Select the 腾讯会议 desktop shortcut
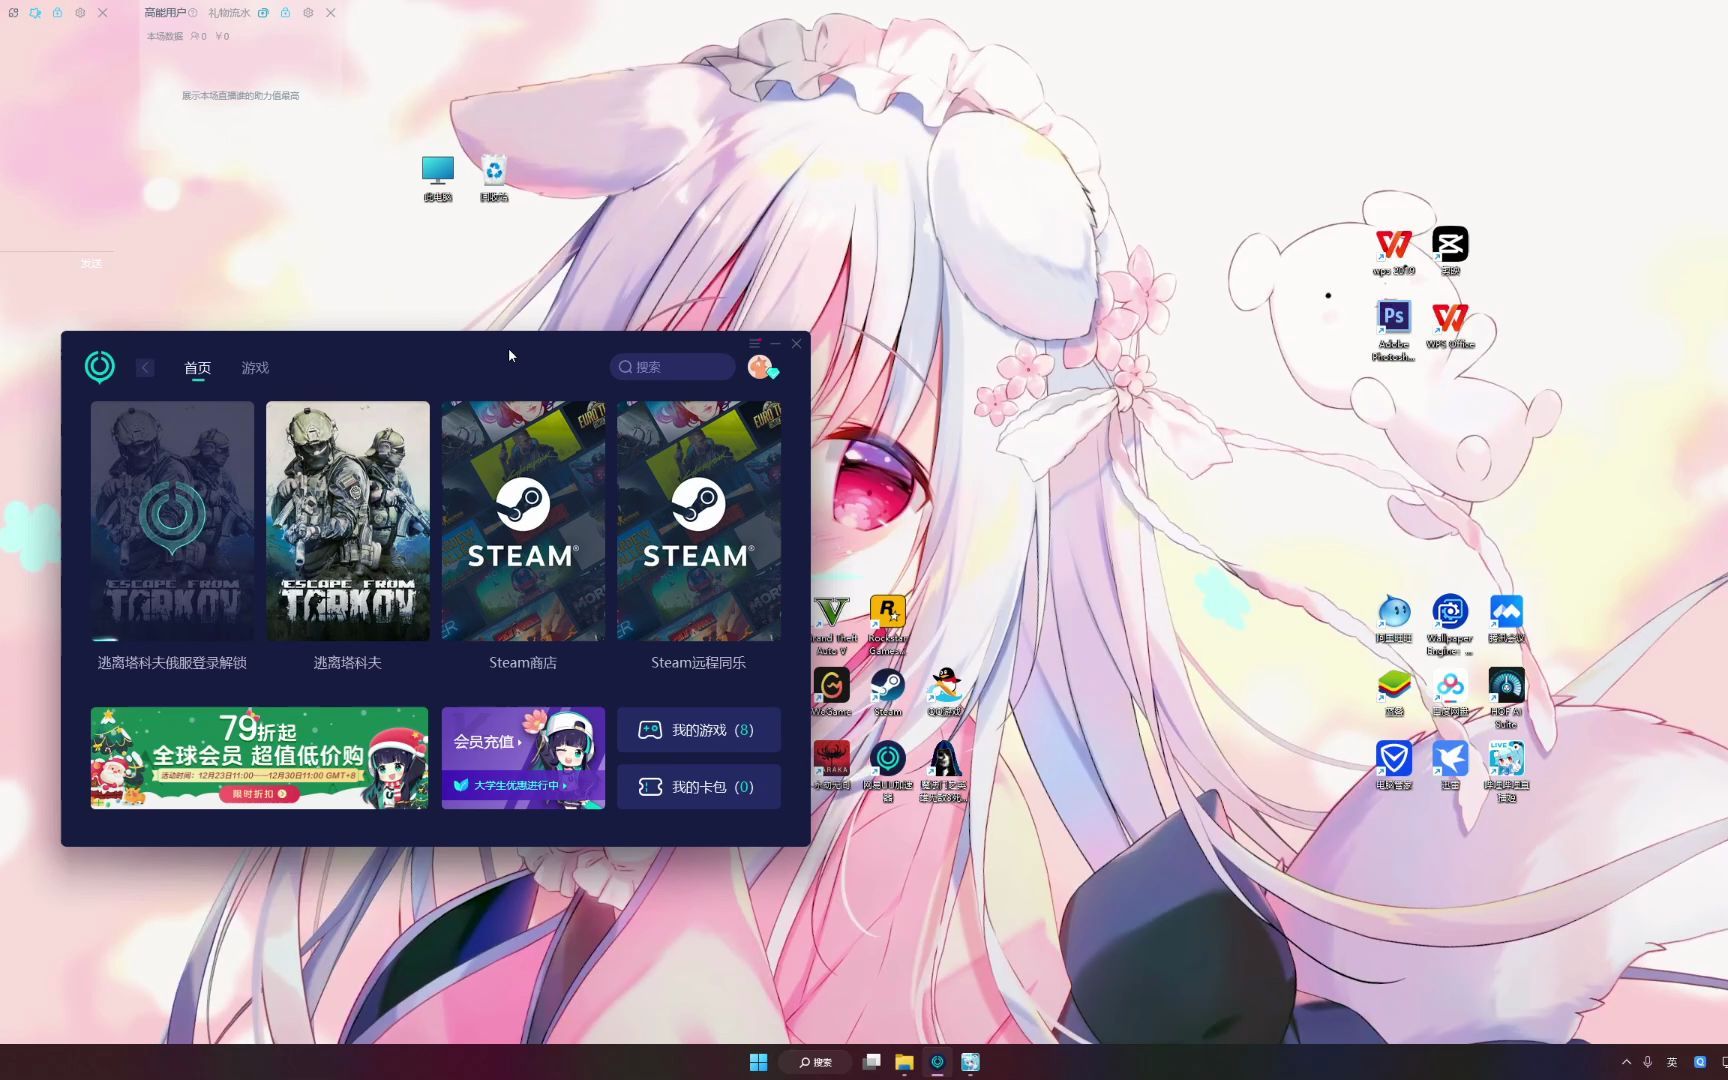This screenshot has width=1728, height=1080. click(1506, 619)
